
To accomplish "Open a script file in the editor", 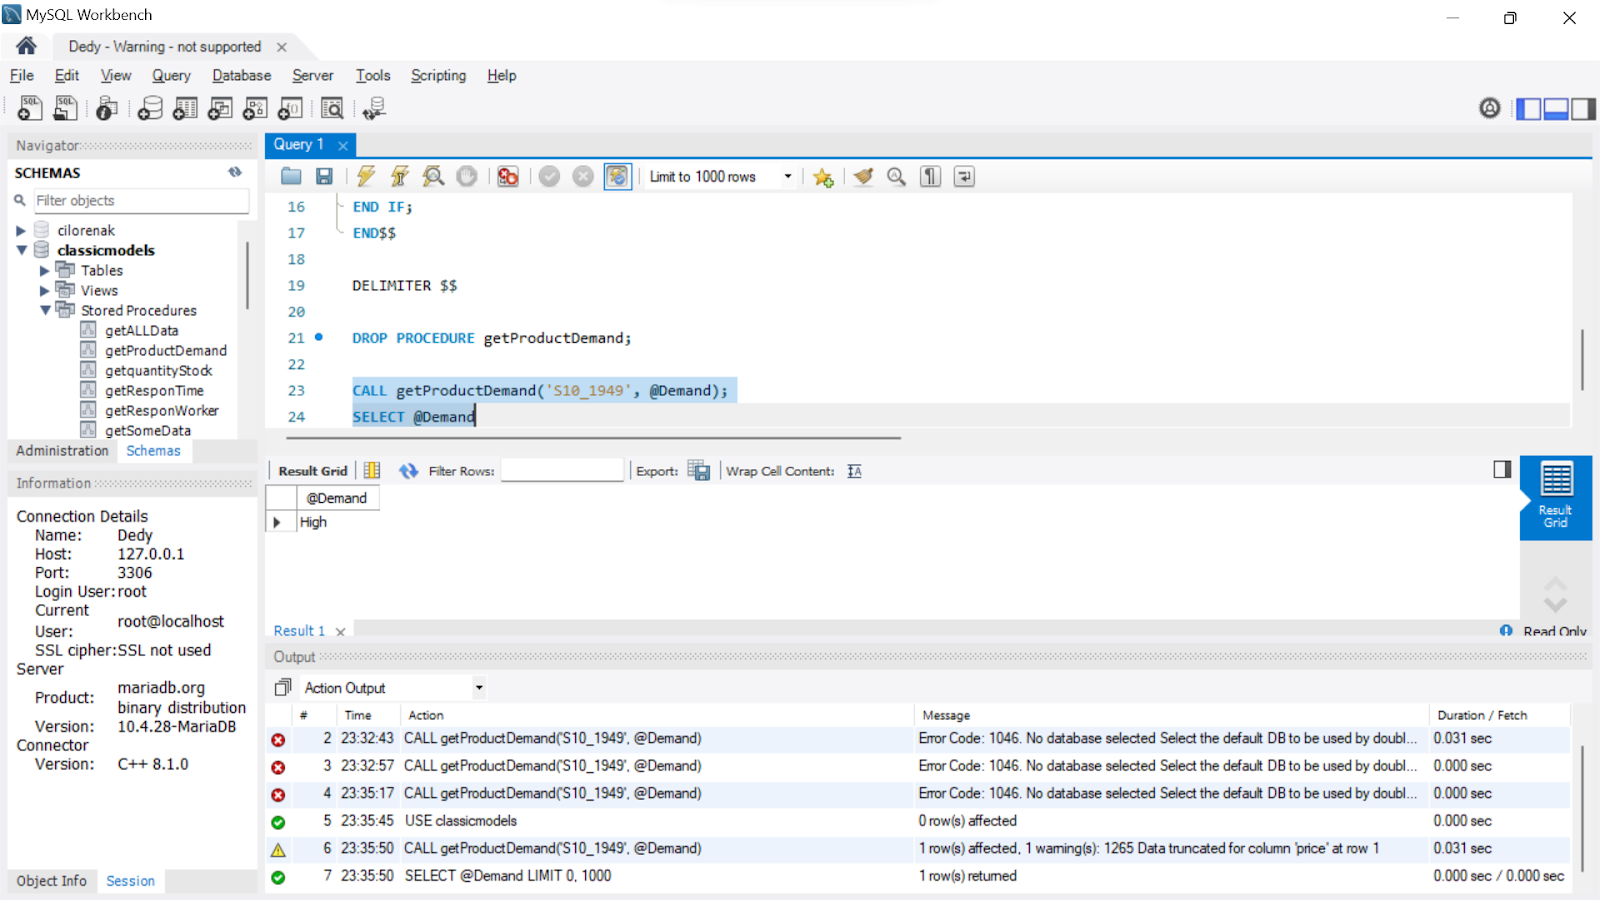I will (291, 176).
